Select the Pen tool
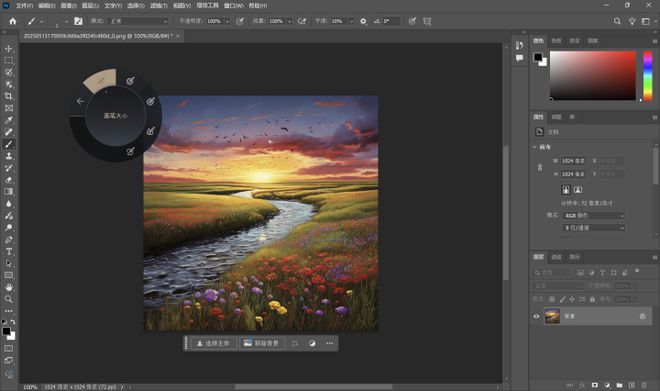Image resolution: width=660 pixels, height=391 pixels. 8,239
